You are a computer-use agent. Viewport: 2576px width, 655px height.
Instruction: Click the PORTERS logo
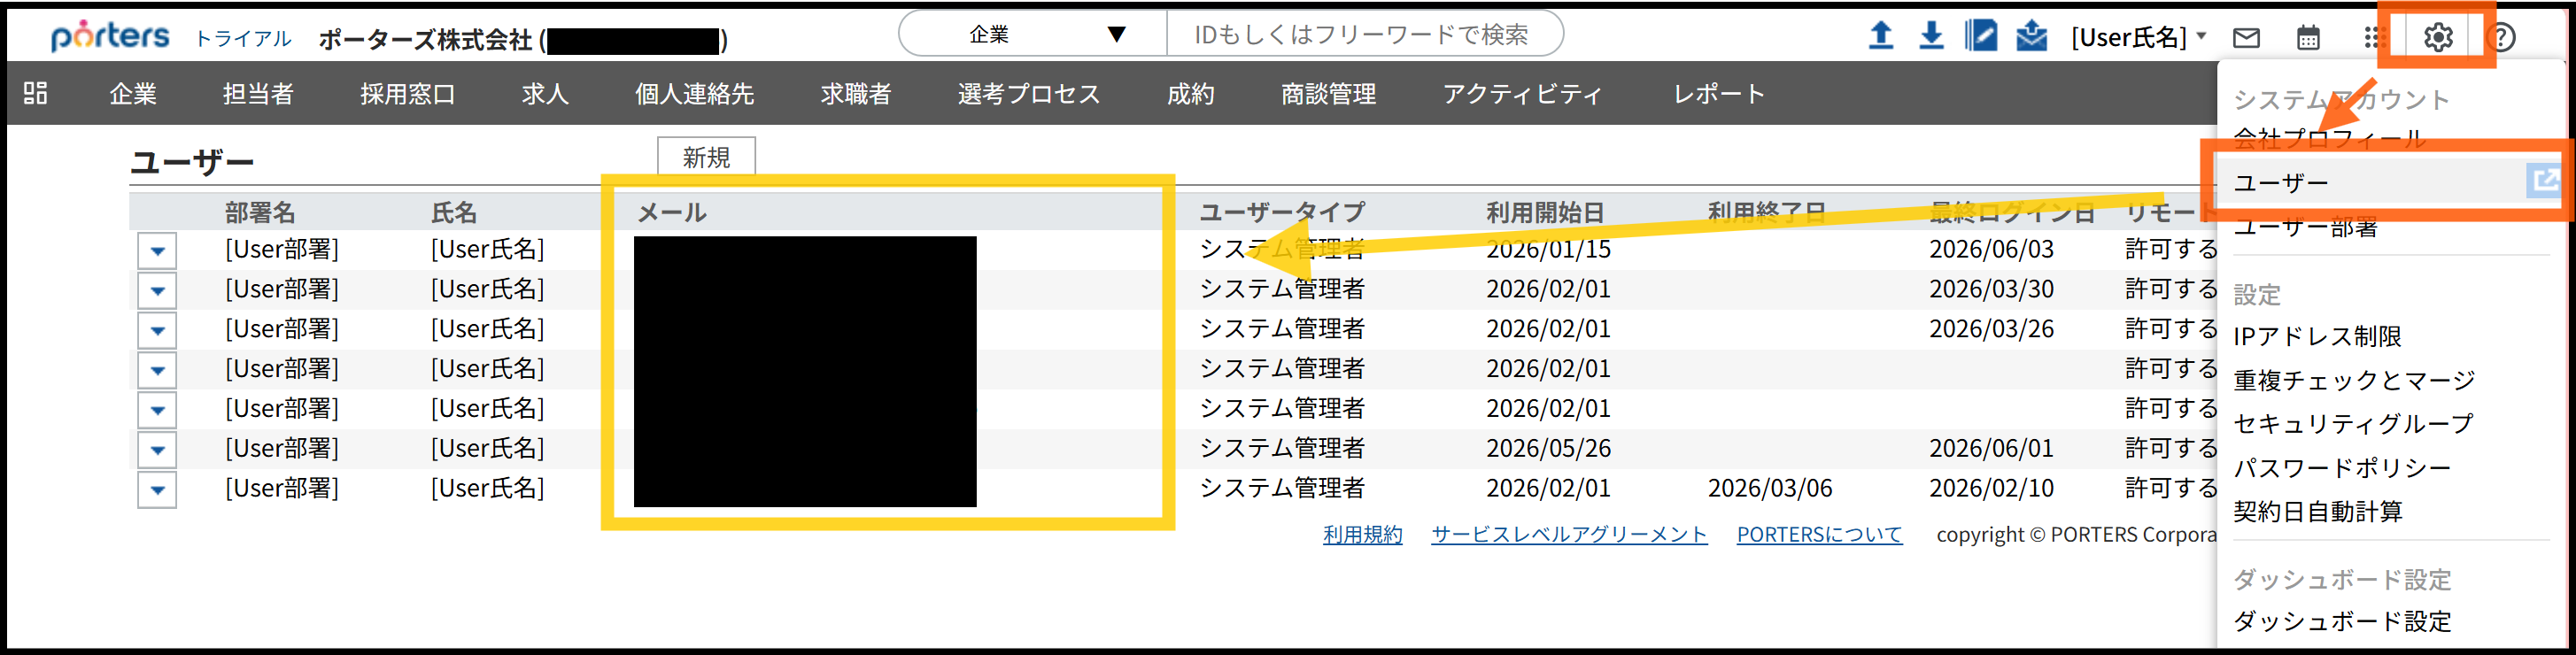110,36
